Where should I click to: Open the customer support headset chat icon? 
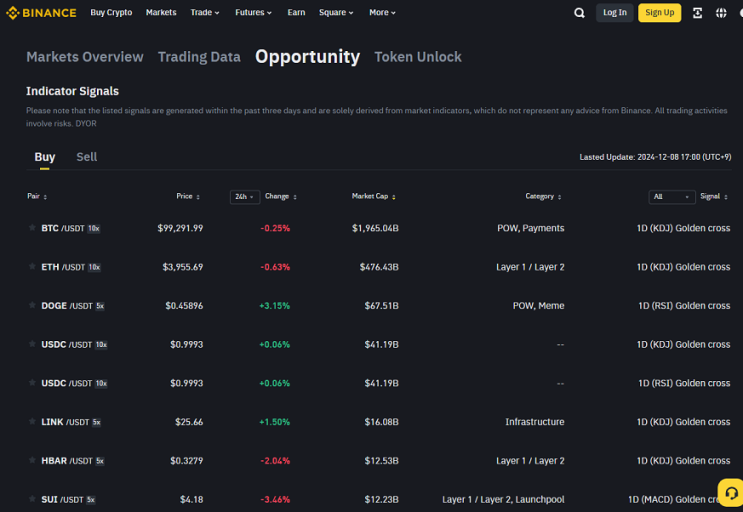[731, 493]
